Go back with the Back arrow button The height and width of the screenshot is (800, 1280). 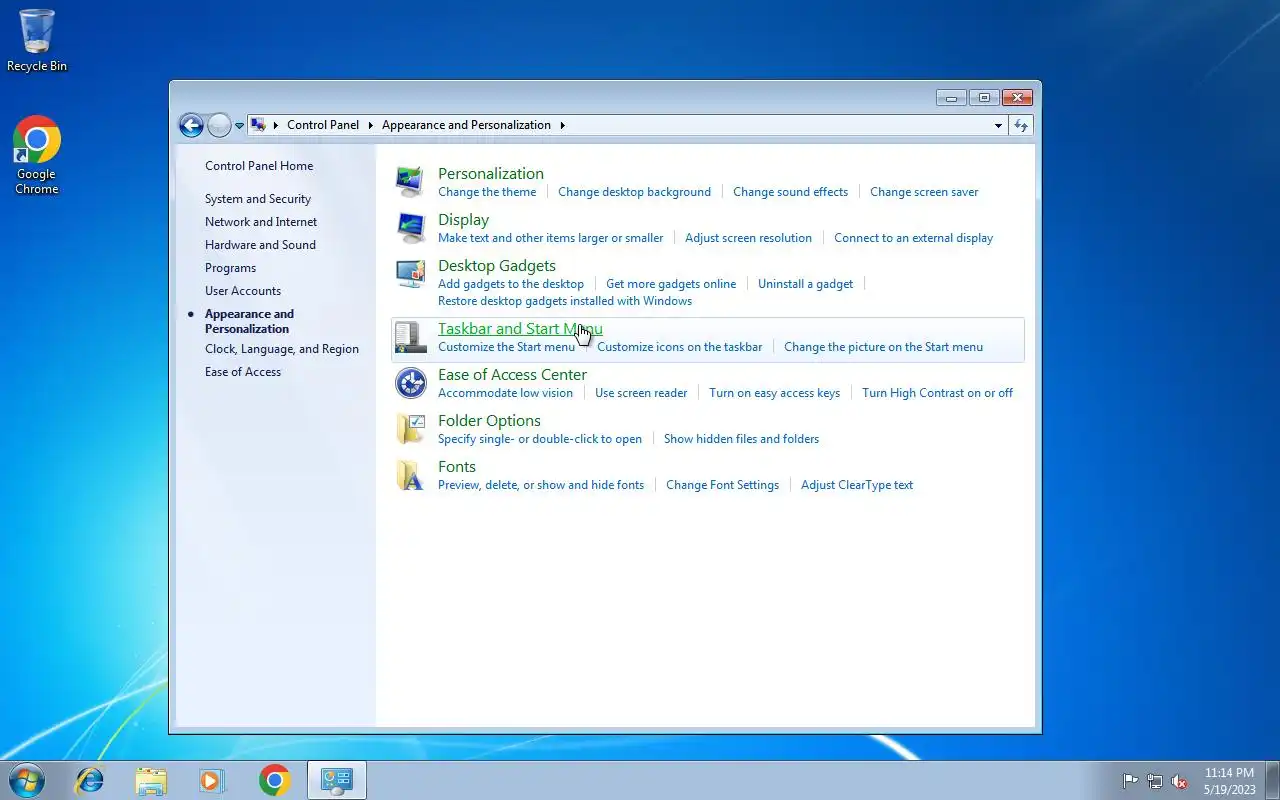coord(191,125)
